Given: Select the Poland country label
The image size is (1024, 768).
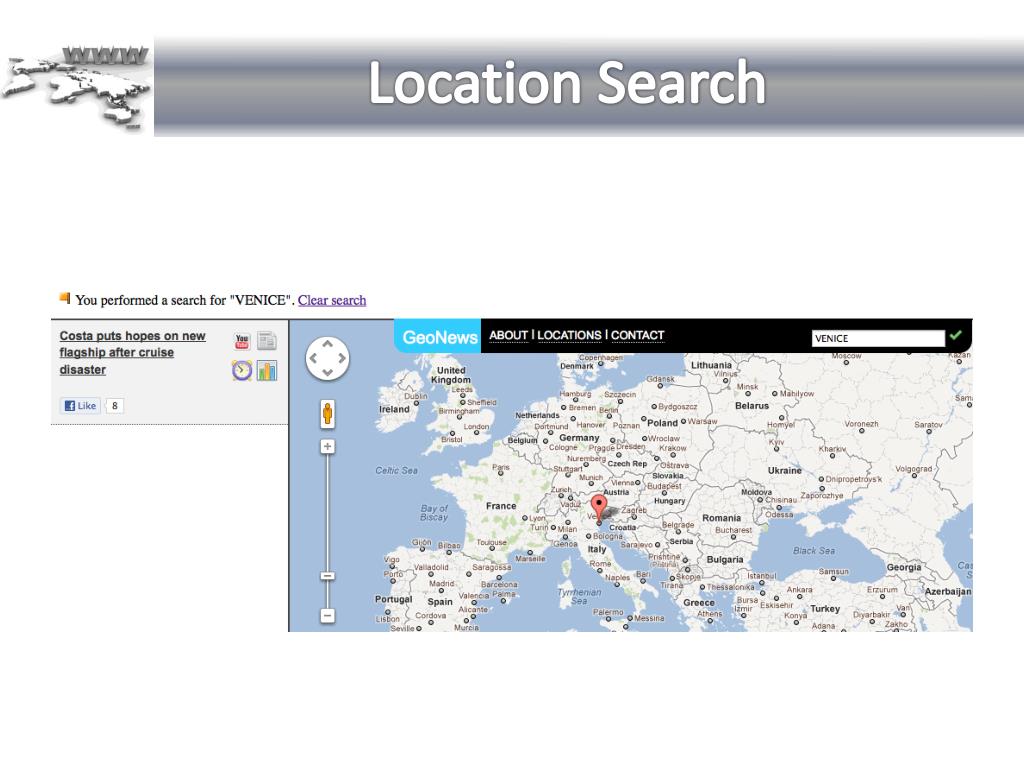Looking at the screenshot, I should (x=663, y=423).
